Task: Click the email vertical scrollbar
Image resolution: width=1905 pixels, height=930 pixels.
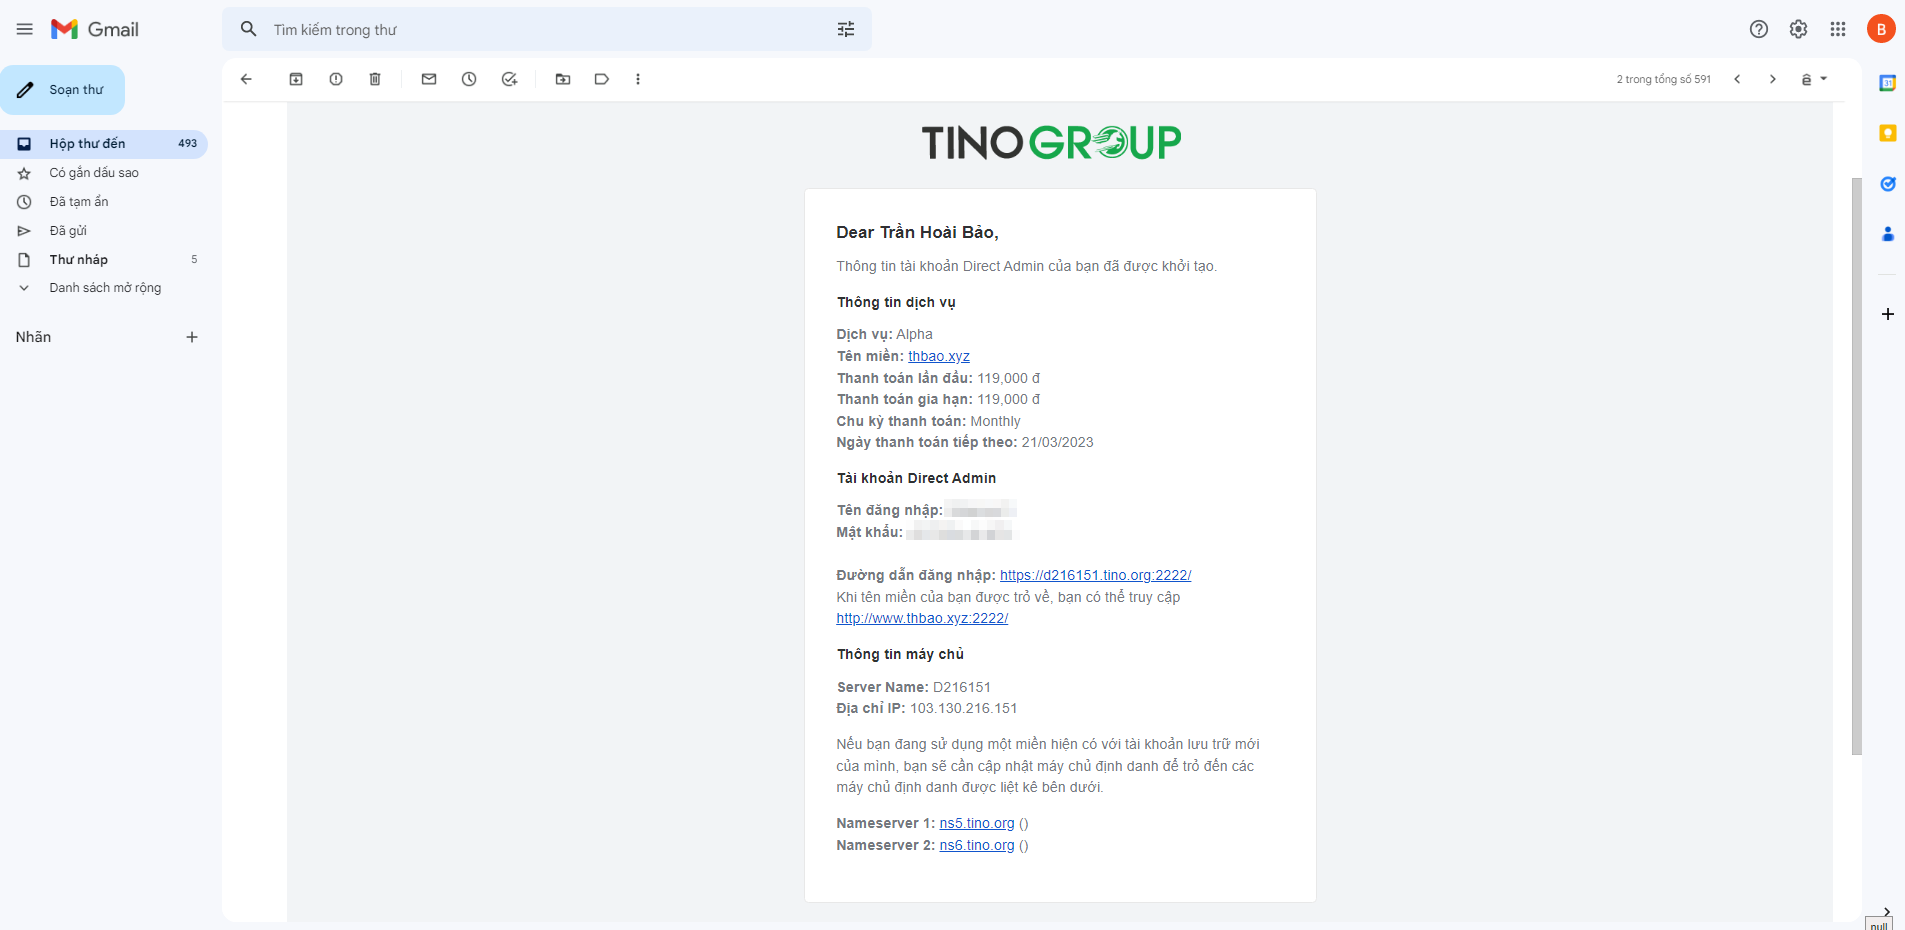Action: tap(1856, 466)
